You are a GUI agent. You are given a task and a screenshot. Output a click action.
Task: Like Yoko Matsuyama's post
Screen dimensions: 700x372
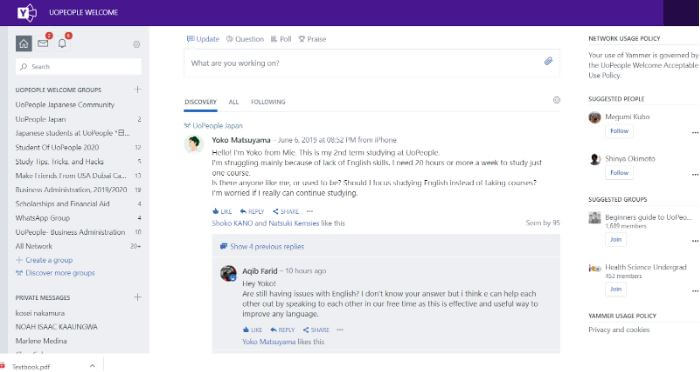222,211
